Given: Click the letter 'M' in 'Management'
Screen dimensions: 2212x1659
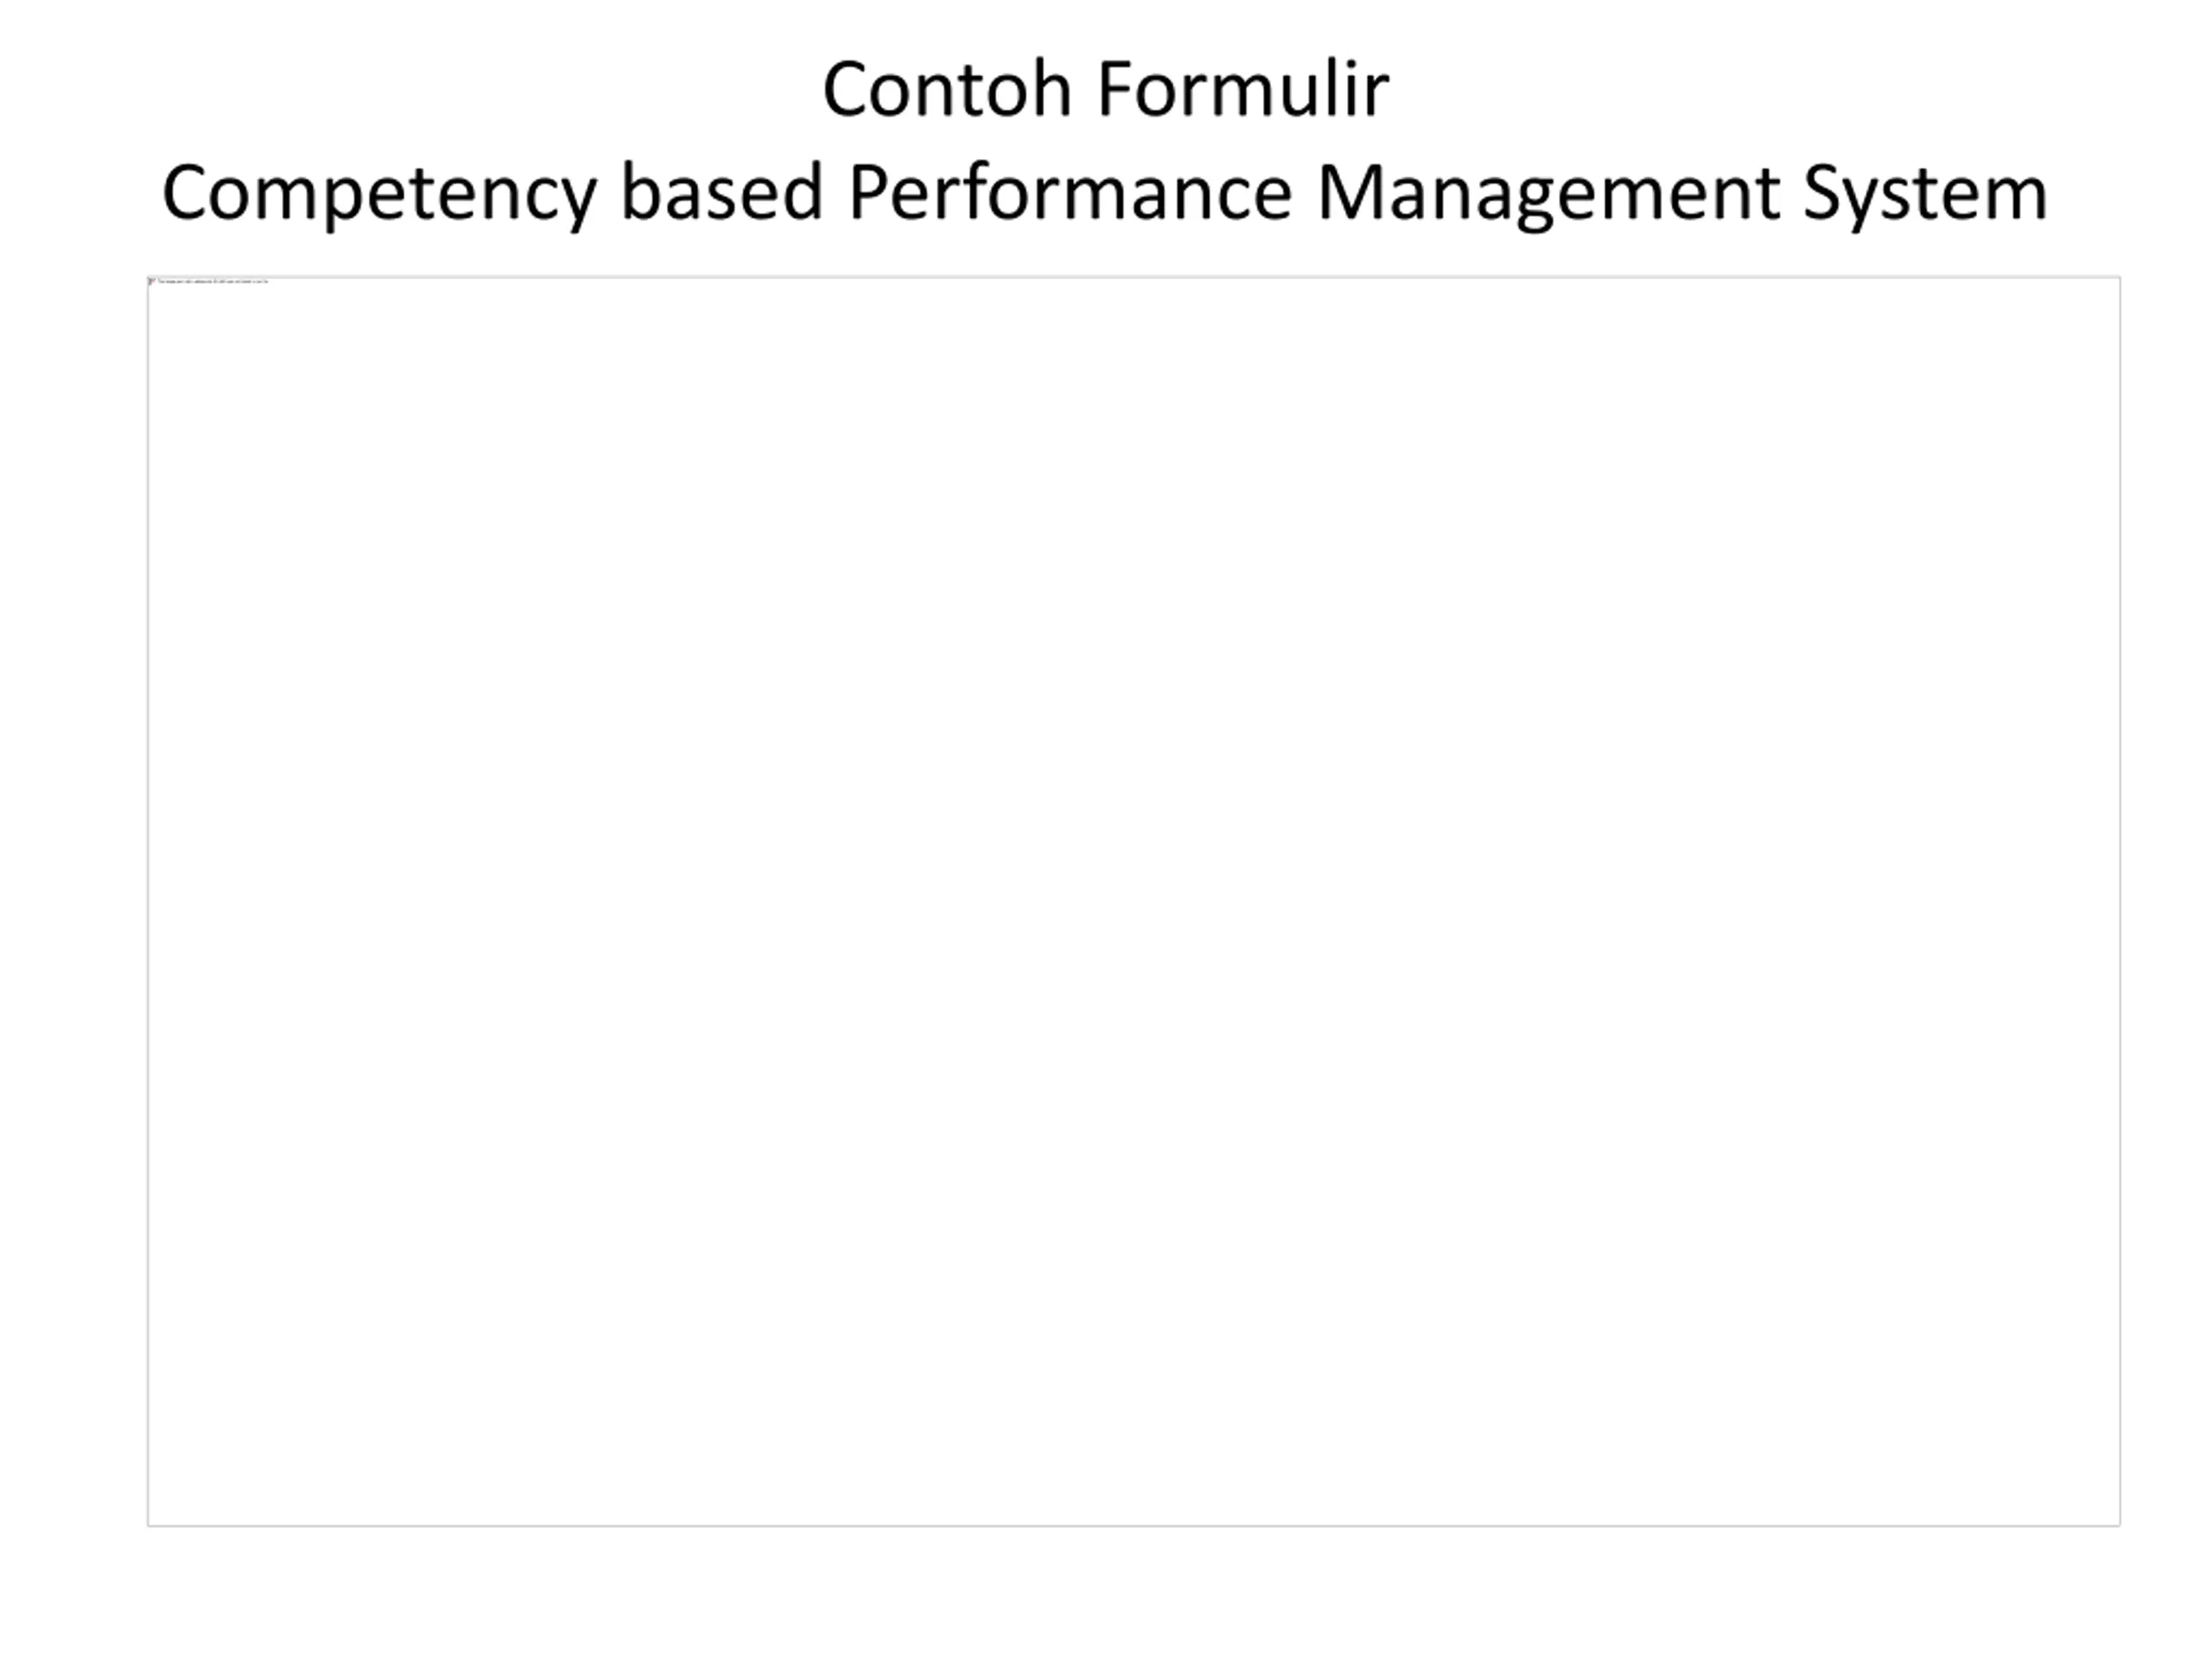Looking at the screenshot, I should (x=1353, y=193).
